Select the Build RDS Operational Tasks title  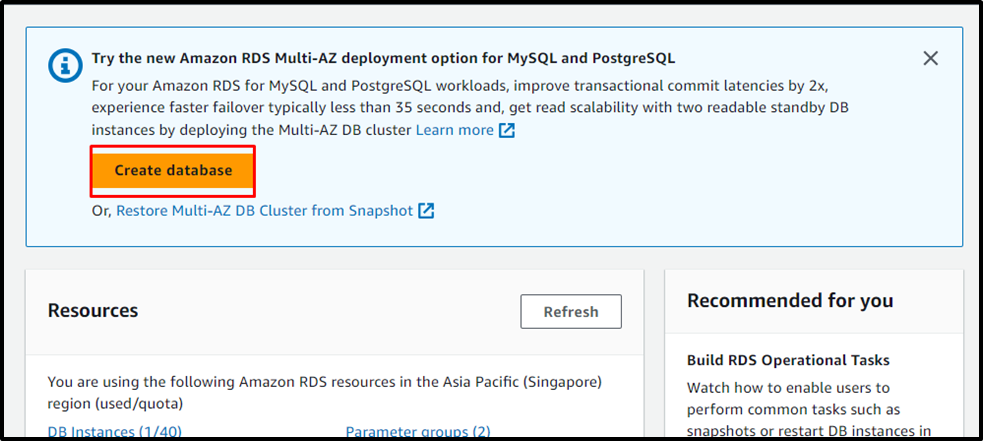(788, 360)
